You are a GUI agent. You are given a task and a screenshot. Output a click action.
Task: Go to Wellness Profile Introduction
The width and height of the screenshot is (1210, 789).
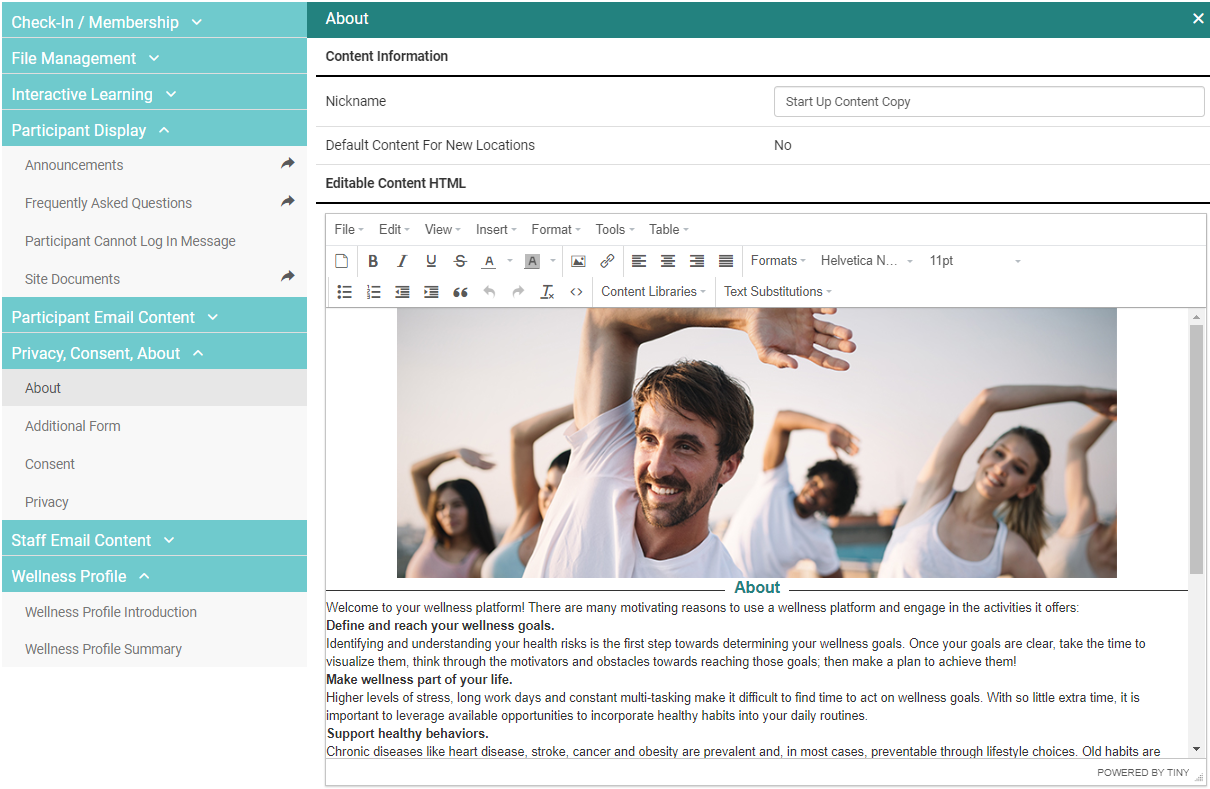(111, 612)
